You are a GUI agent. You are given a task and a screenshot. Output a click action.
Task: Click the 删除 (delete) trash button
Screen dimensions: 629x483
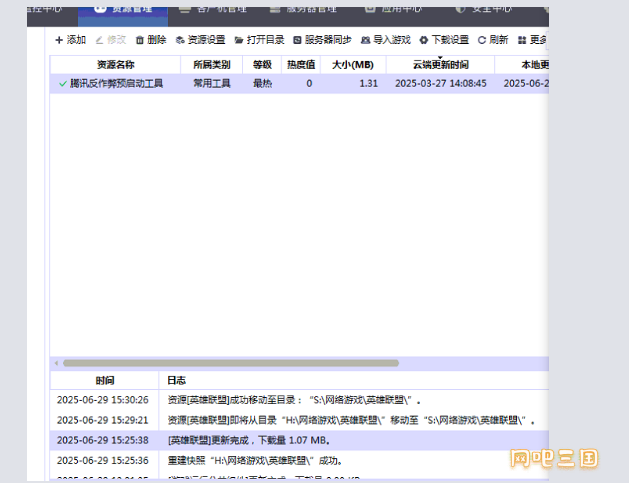pyautogui.click(x=151, y=40)
